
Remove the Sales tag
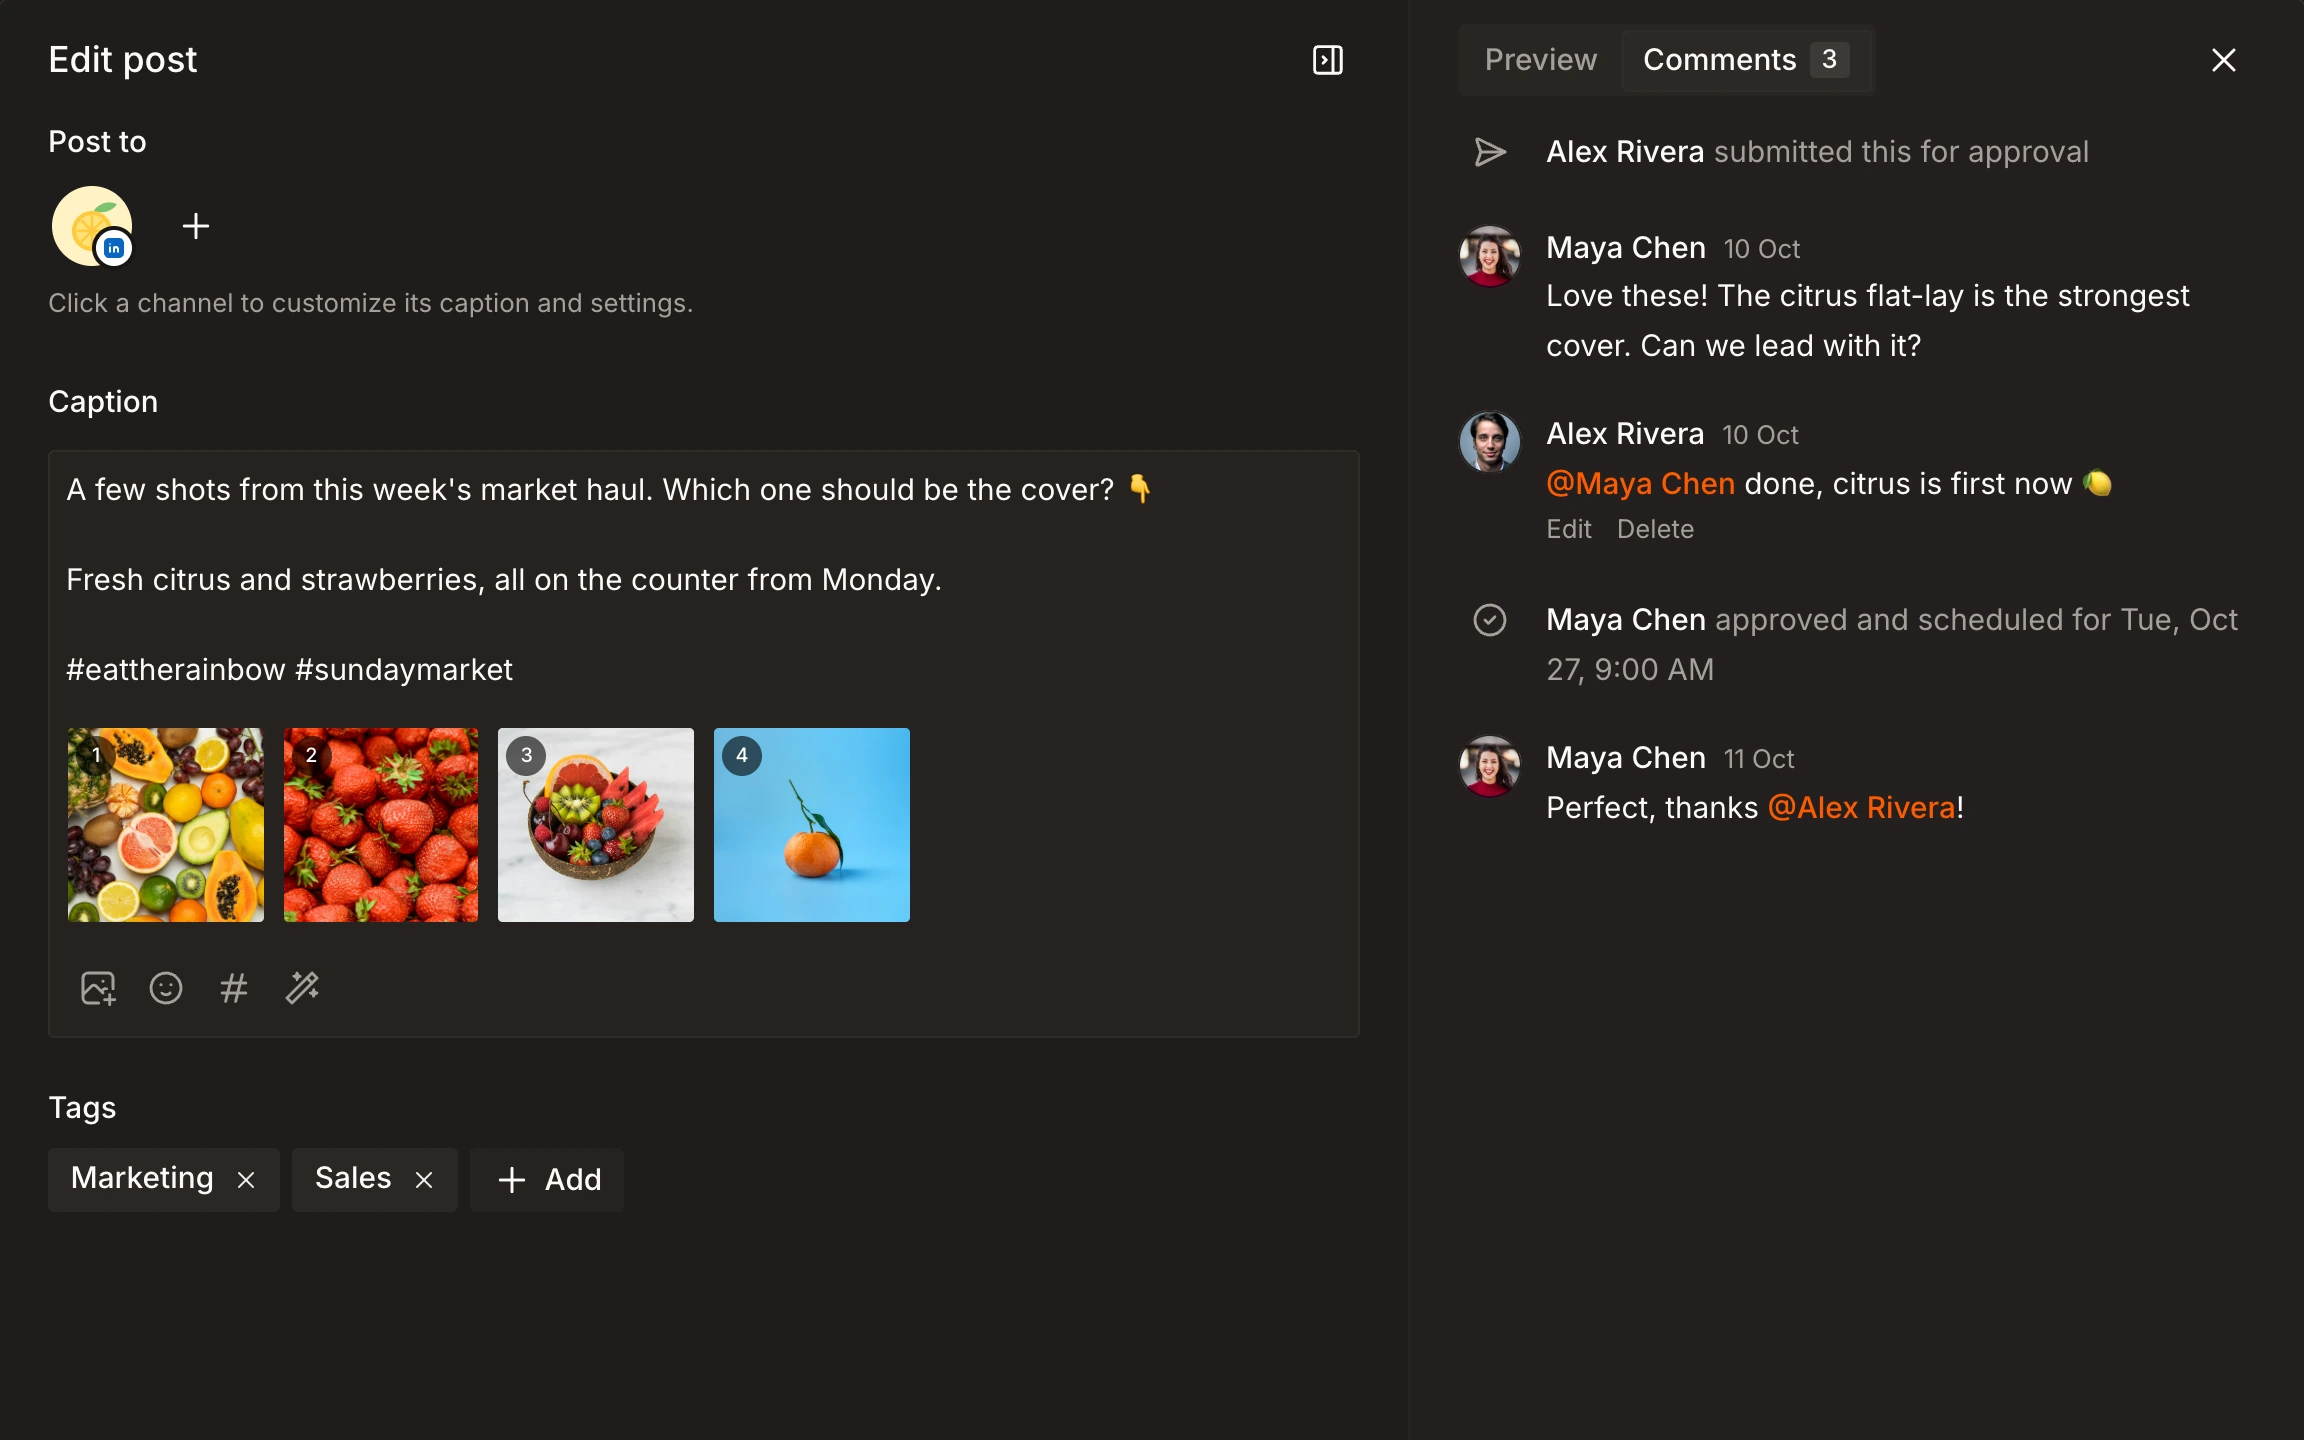click(424, 1180)
